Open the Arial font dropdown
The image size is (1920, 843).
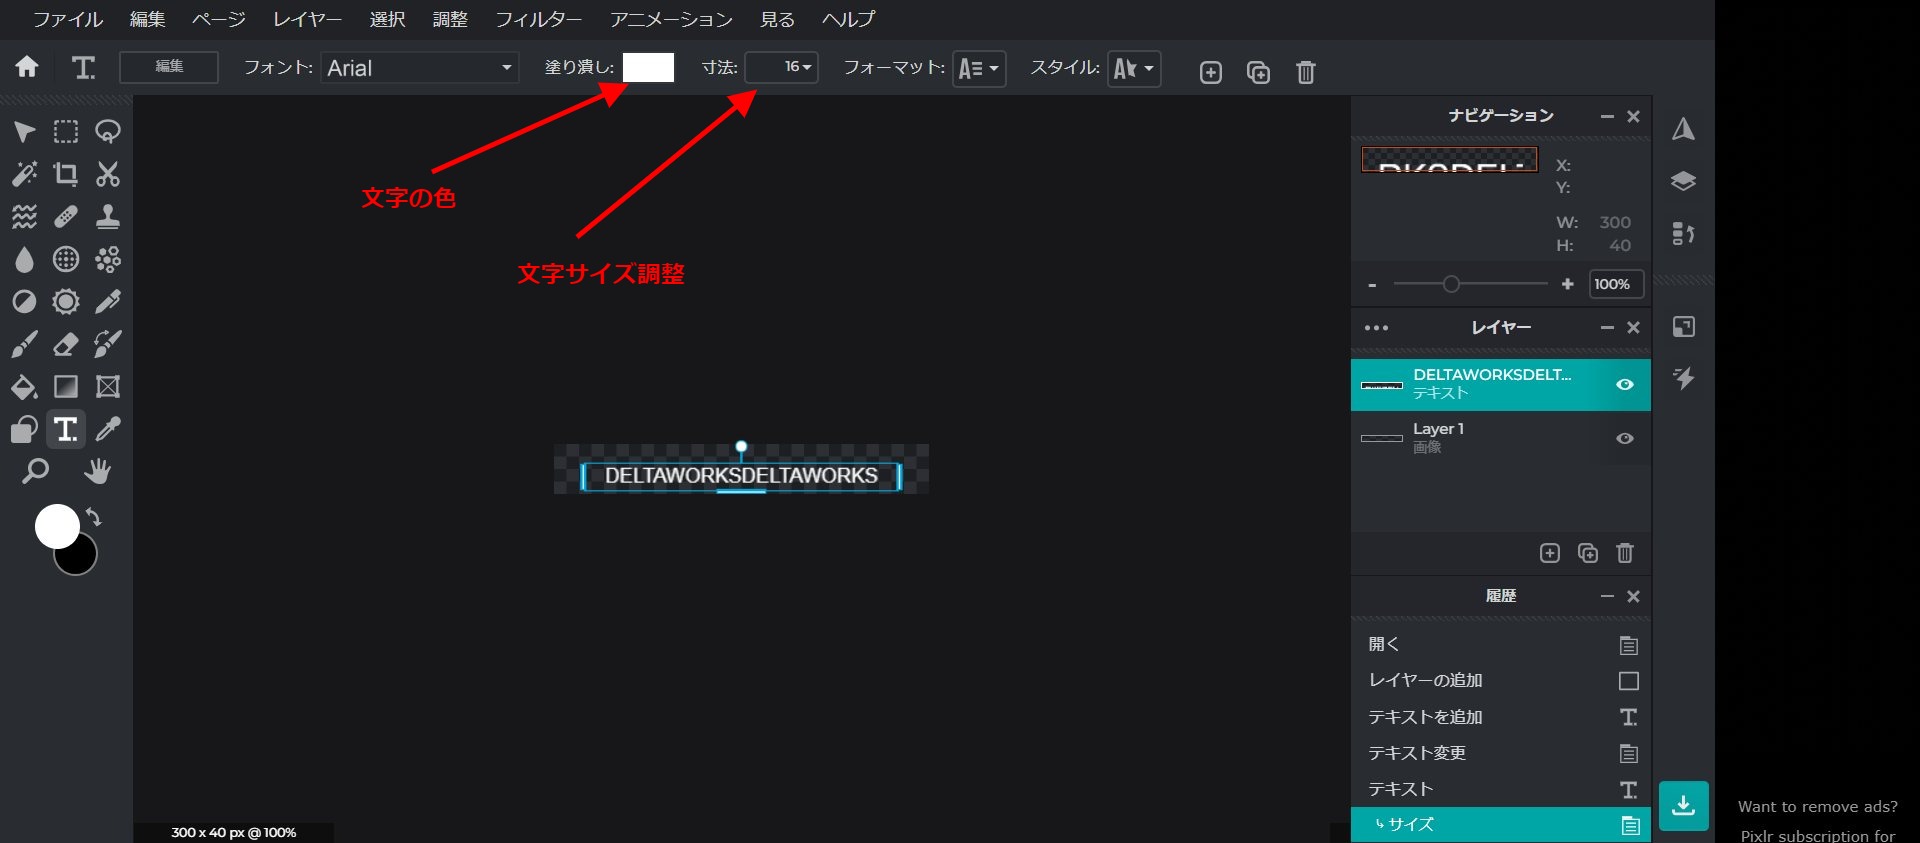(x=419, y=68)
